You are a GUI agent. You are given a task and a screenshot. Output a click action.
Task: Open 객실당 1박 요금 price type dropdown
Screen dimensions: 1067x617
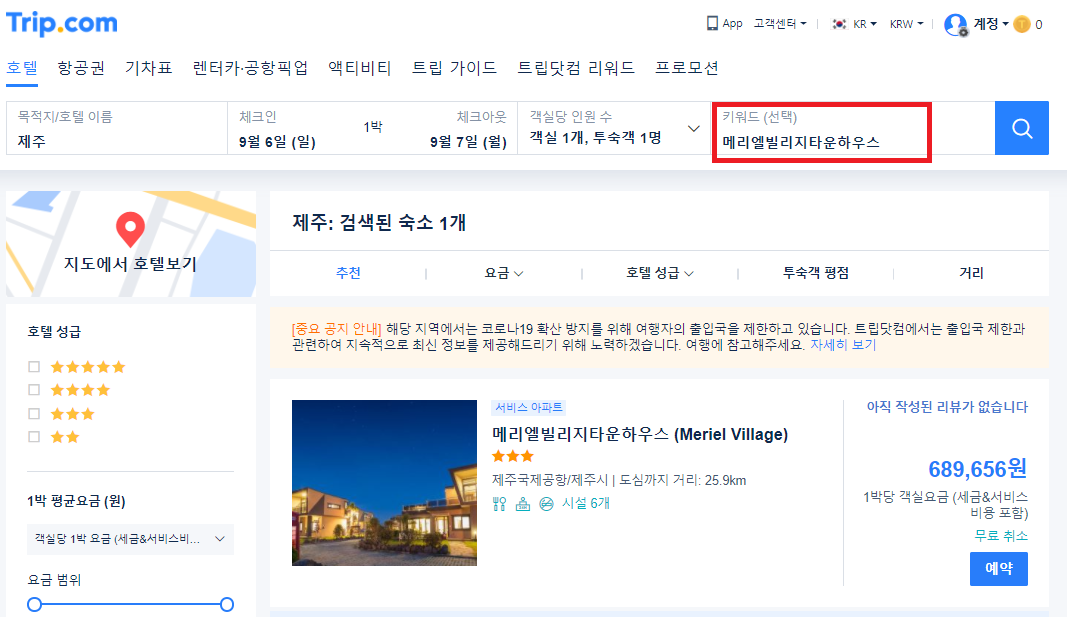tap(130, 539)
